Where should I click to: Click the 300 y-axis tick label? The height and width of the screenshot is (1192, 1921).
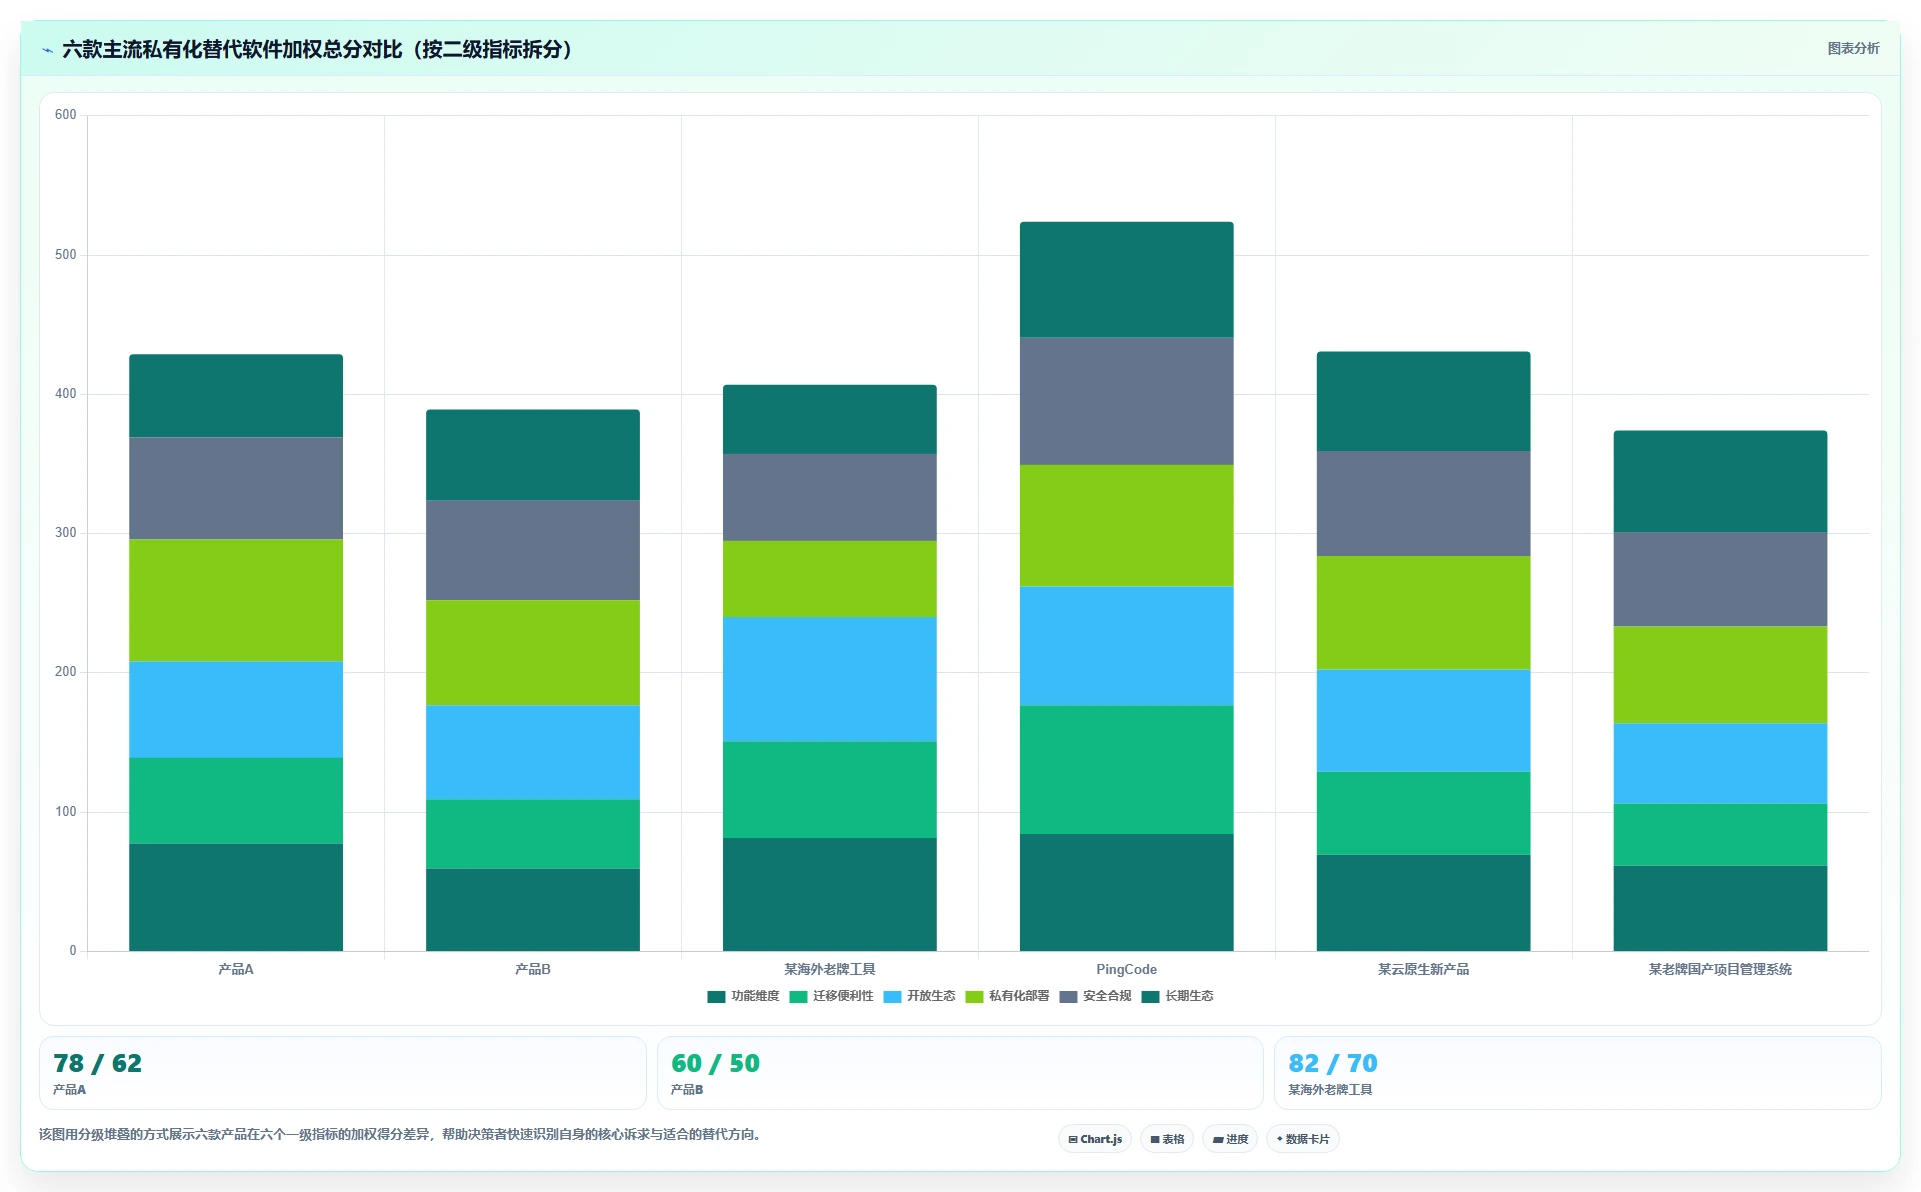(x=66, y=533)
